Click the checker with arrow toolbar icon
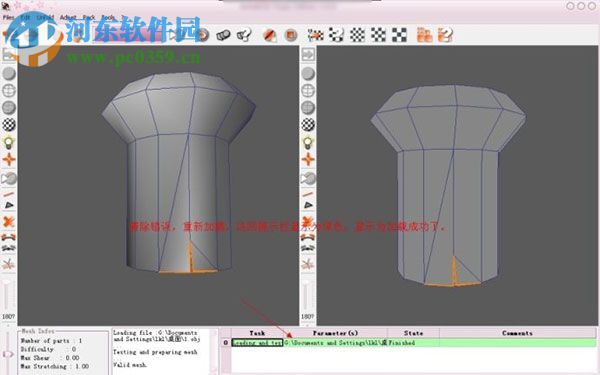Image resolution: width=600 pixels, height=375 pixels. click(315, 35)
